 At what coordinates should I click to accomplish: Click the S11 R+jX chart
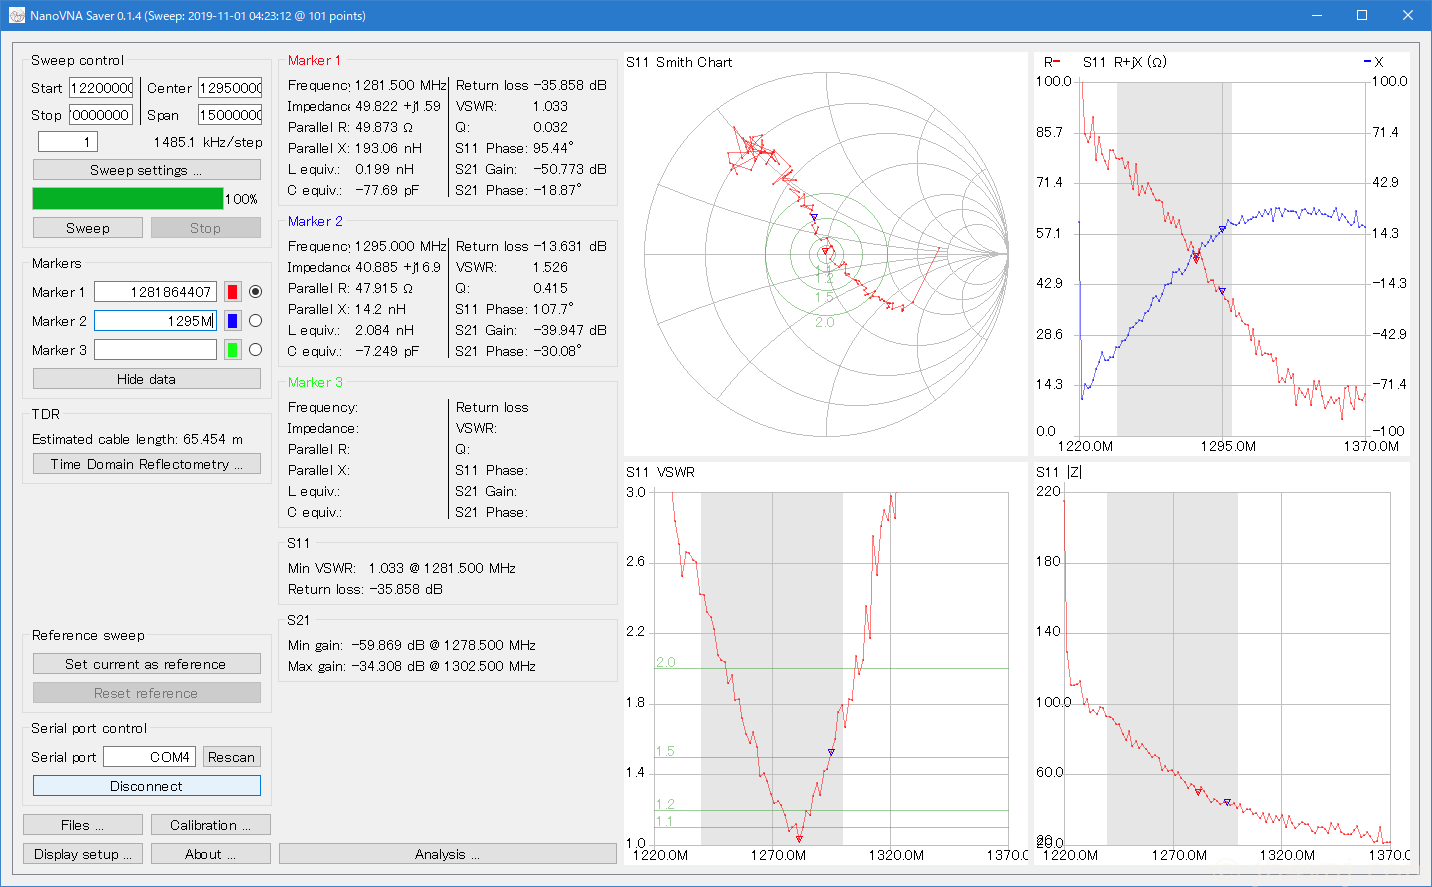click(1221, 254)
